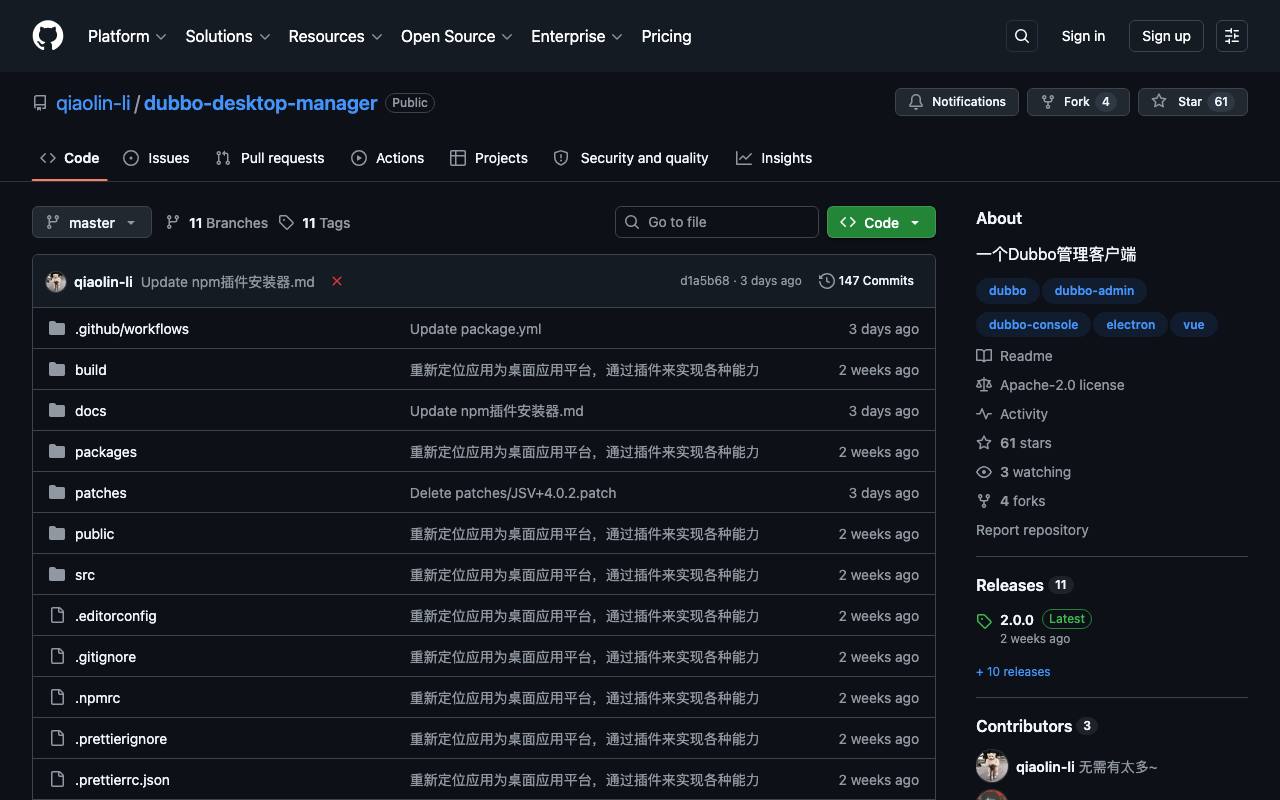Click Report repository link
The height and width of the screenshot is (800, 1280).
pyautogui.click(x=1032, y=530)
